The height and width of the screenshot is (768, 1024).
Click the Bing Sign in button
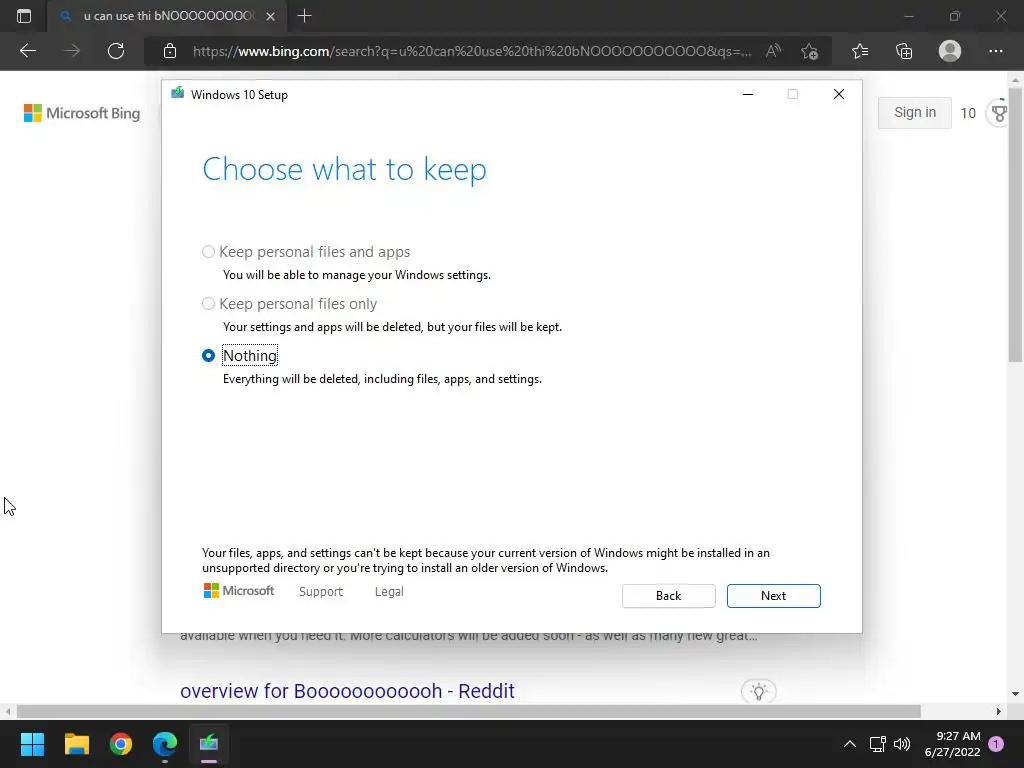[x=914, y=112]
